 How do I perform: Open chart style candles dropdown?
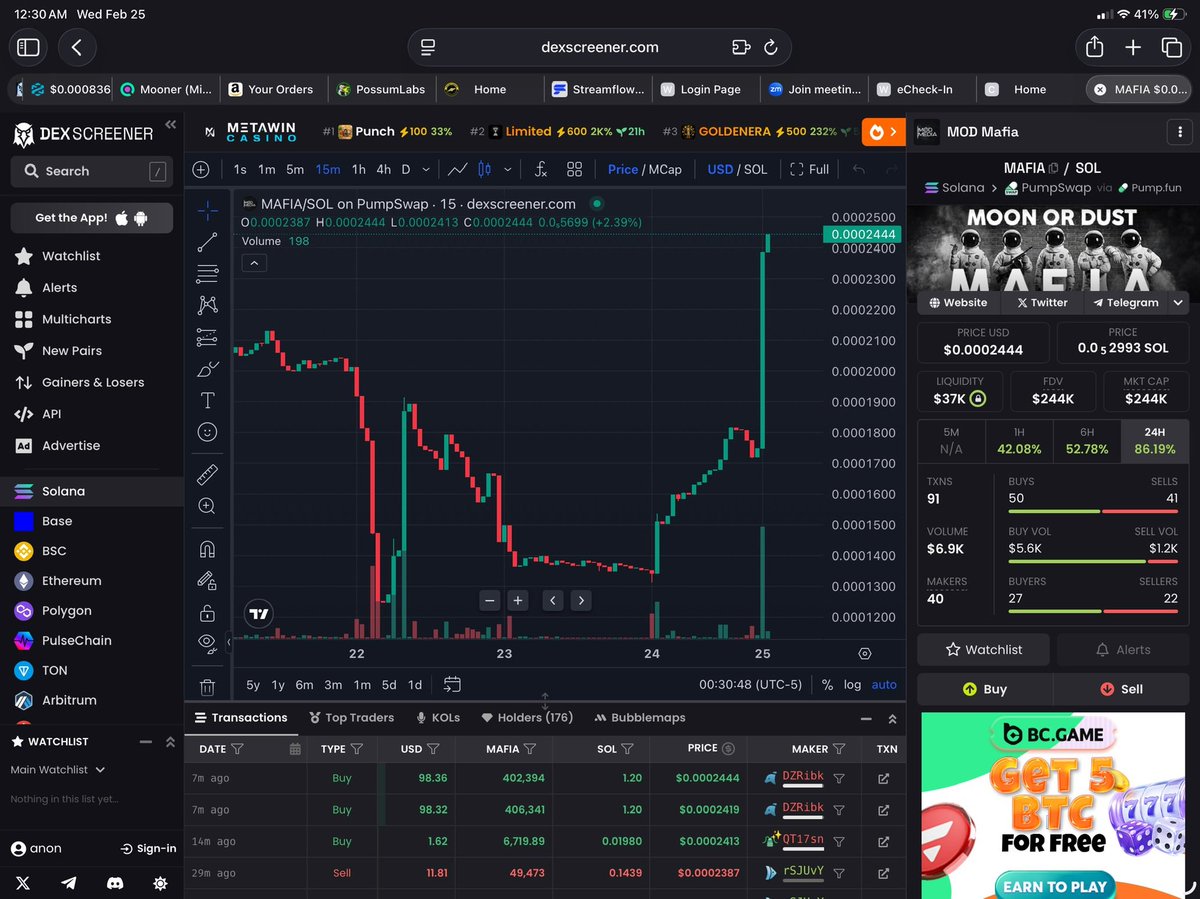[507, 169]
